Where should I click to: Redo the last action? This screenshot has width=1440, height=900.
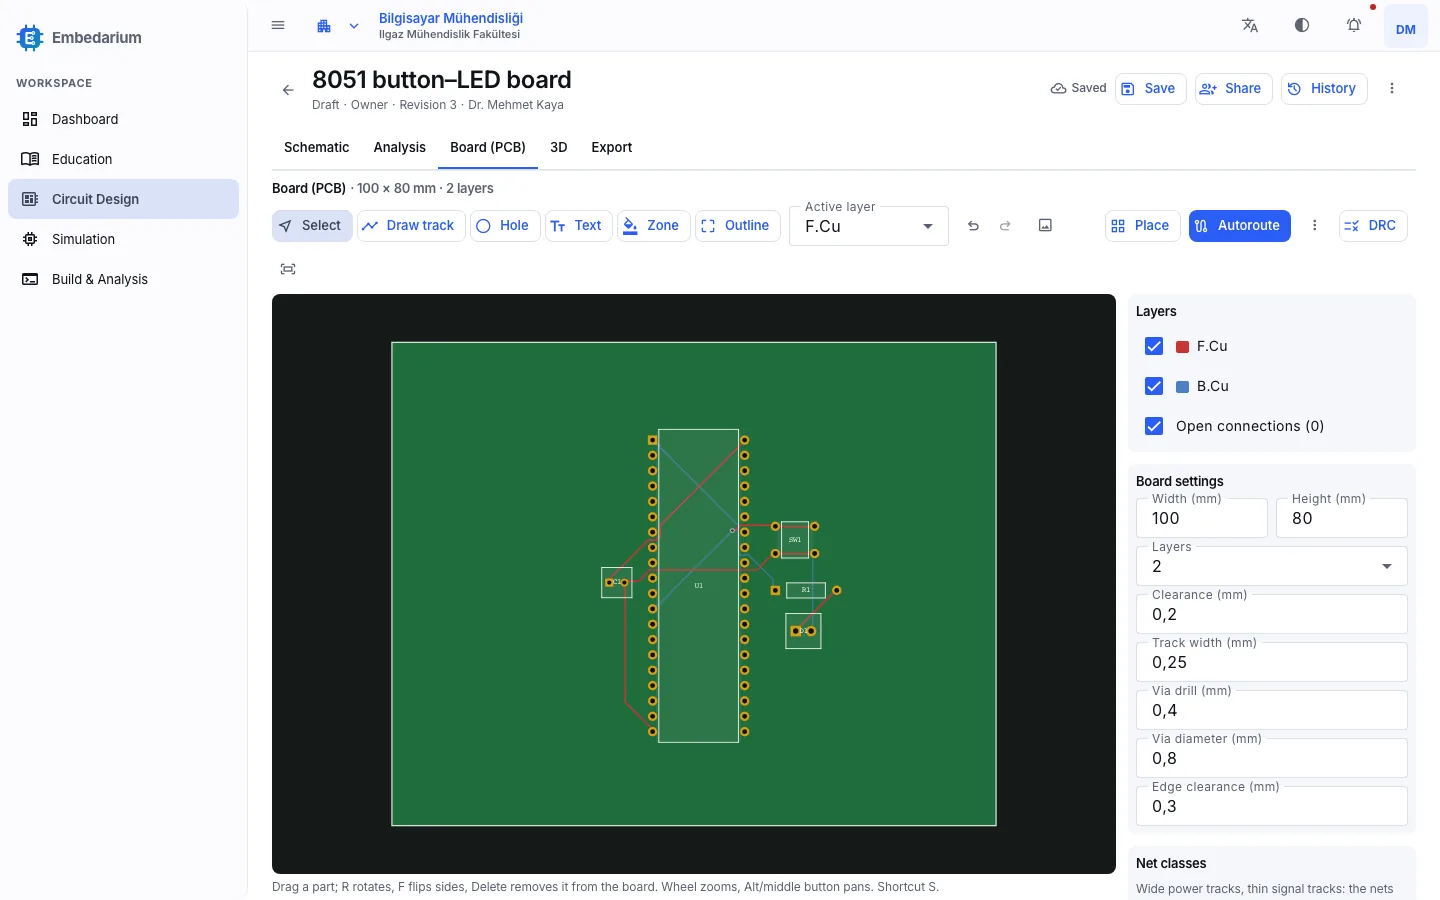point(1005,226)
